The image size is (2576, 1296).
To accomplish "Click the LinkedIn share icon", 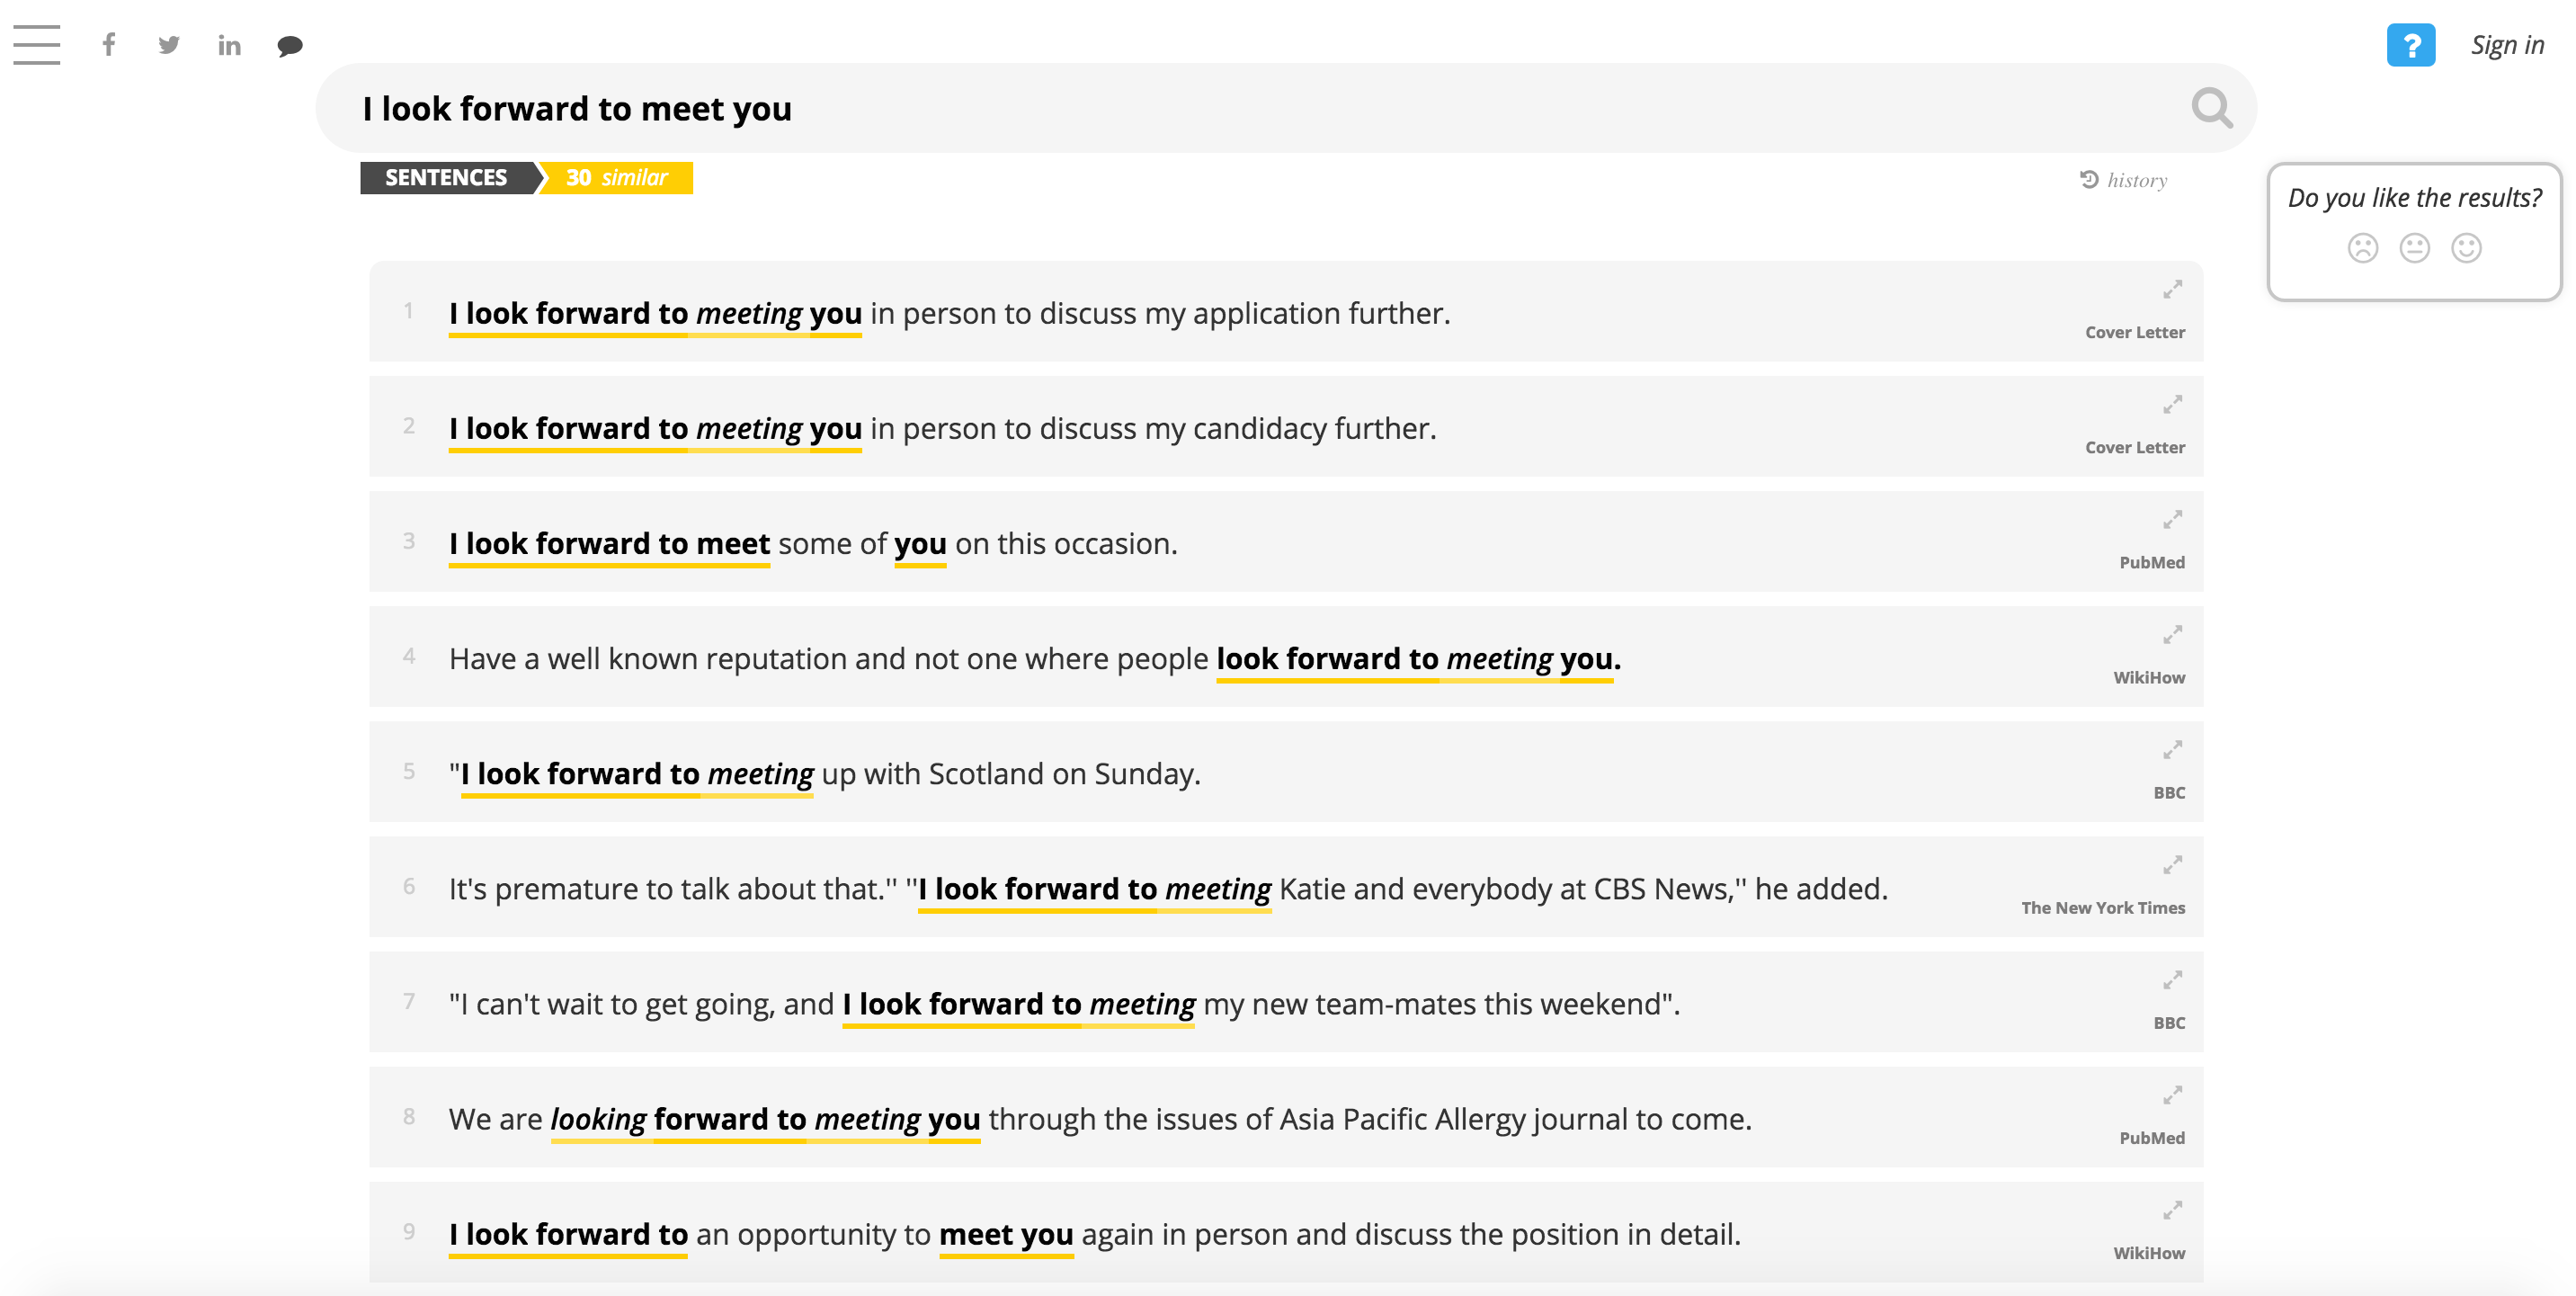I will [x=229, y=46].
